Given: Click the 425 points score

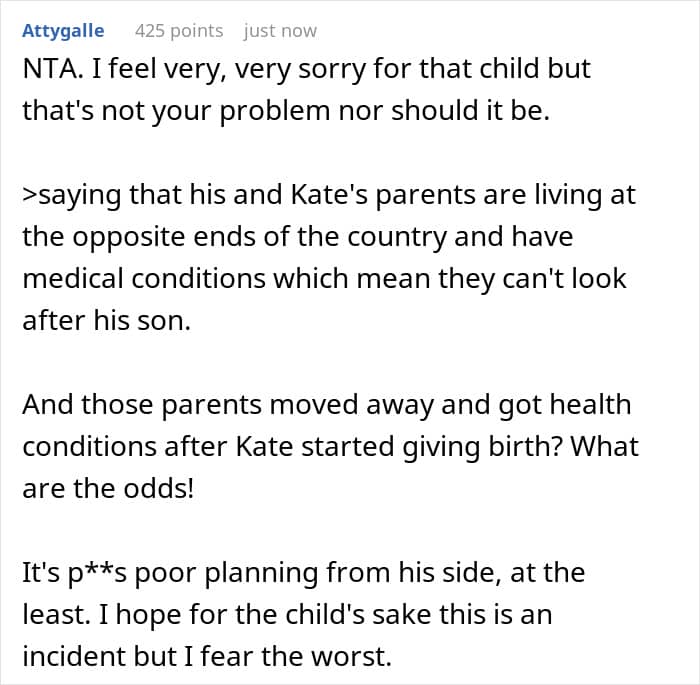Looking at the screenshot, I should tap(179, 31).
